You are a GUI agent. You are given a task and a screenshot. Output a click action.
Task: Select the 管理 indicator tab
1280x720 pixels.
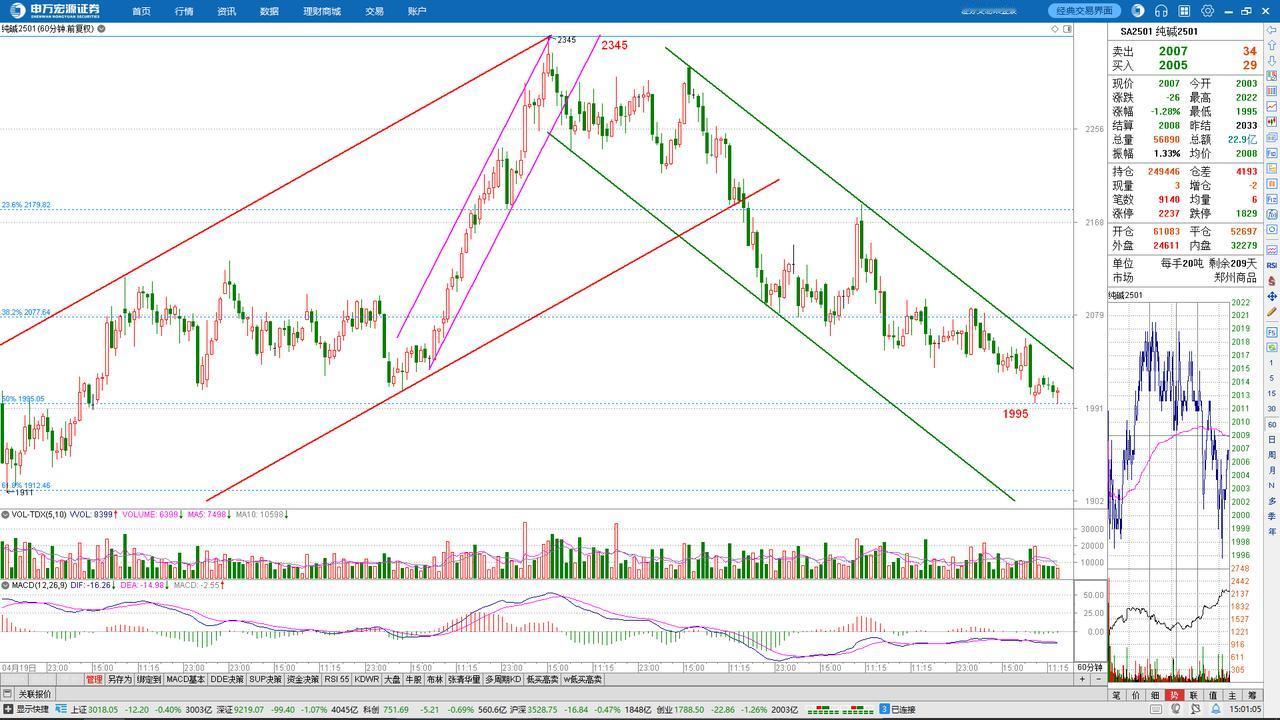94,679
